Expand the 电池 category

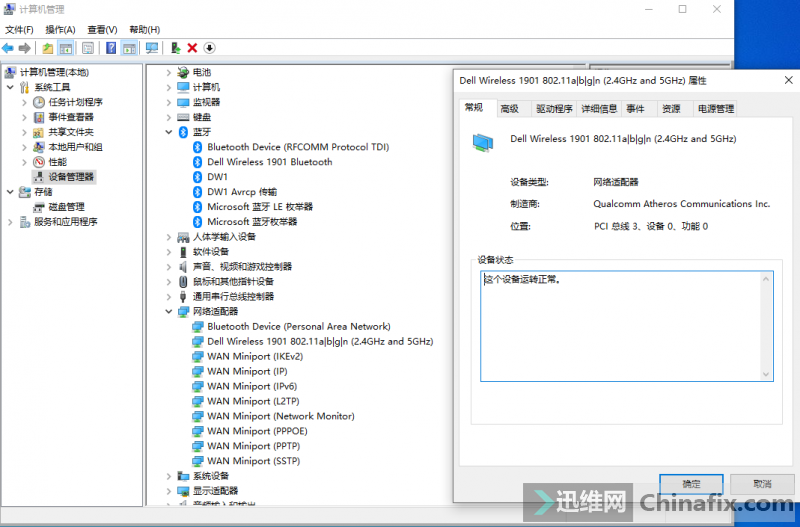click(x=168, y=72)
